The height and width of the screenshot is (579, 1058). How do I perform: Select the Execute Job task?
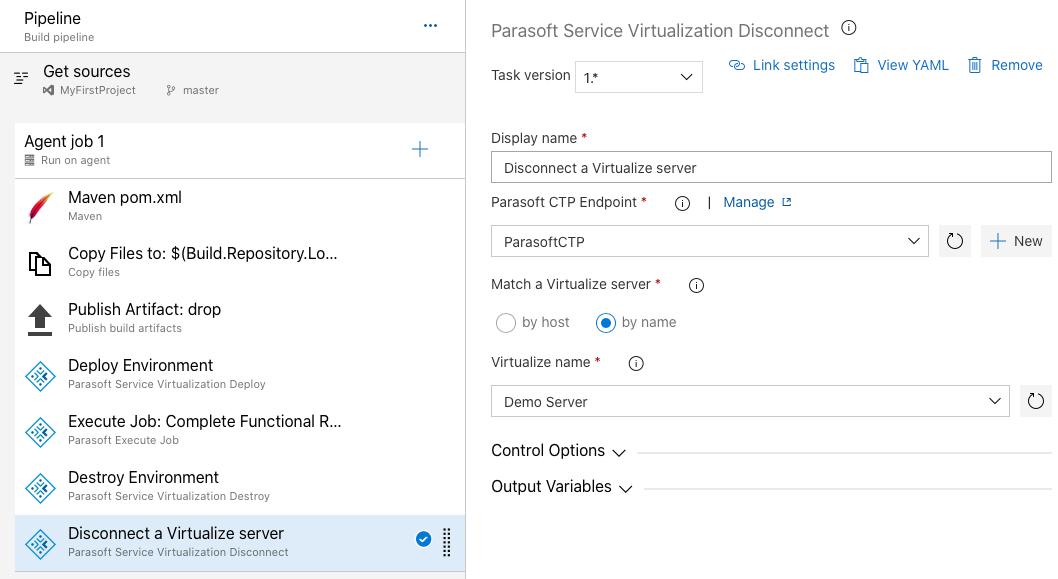(x=240, y=431)
